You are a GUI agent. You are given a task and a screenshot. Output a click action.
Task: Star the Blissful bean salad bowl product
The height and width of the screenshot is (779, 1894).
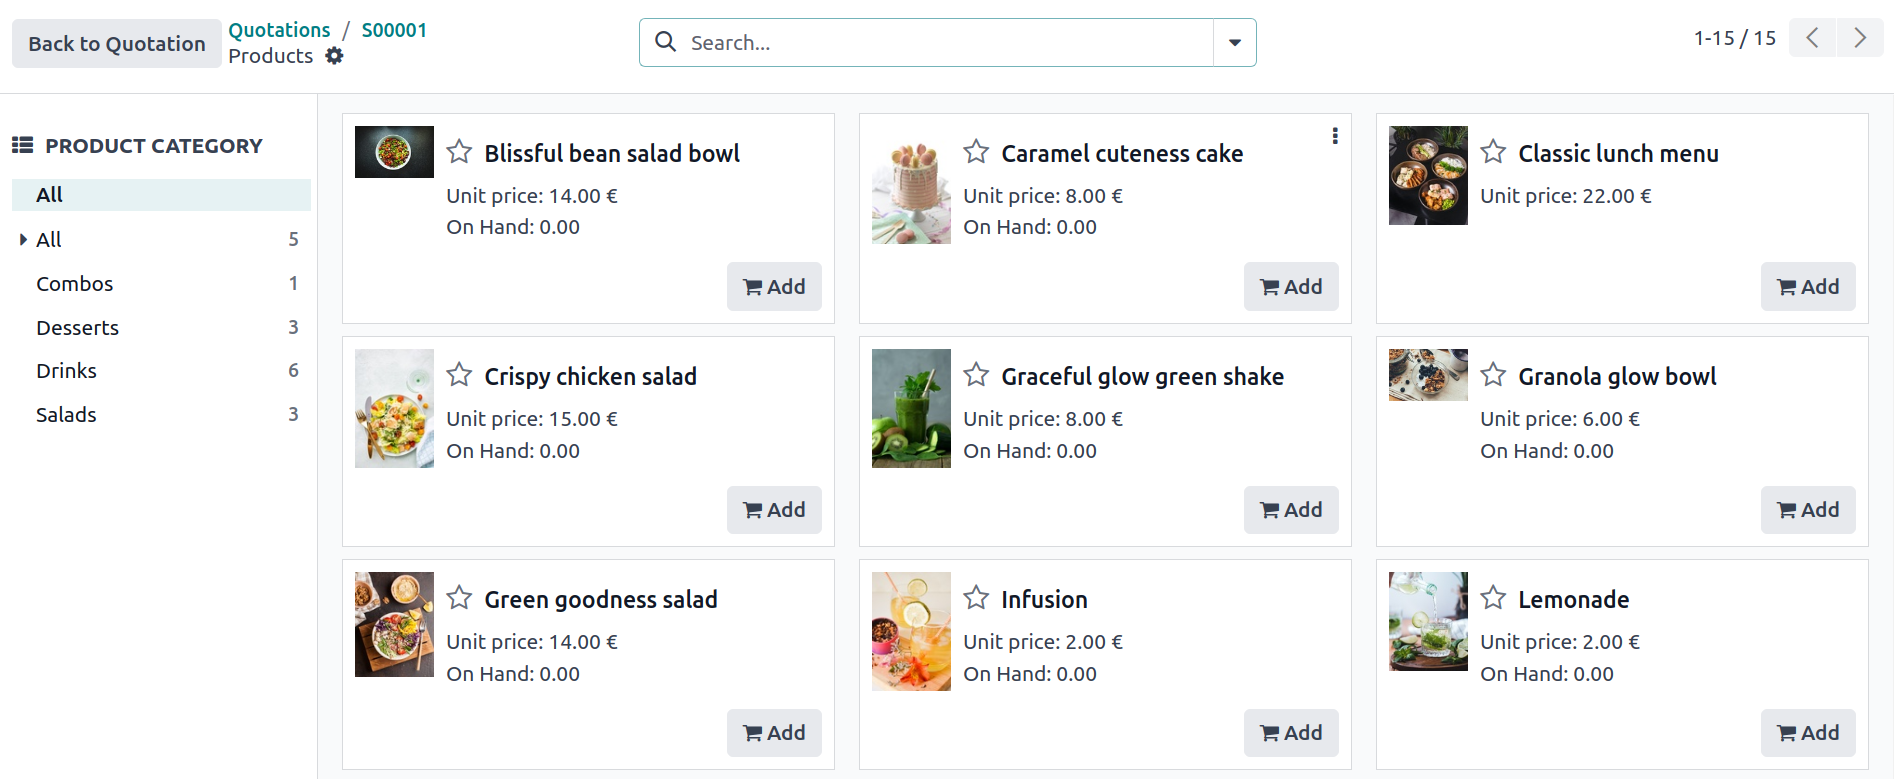(x=459, y=151)
